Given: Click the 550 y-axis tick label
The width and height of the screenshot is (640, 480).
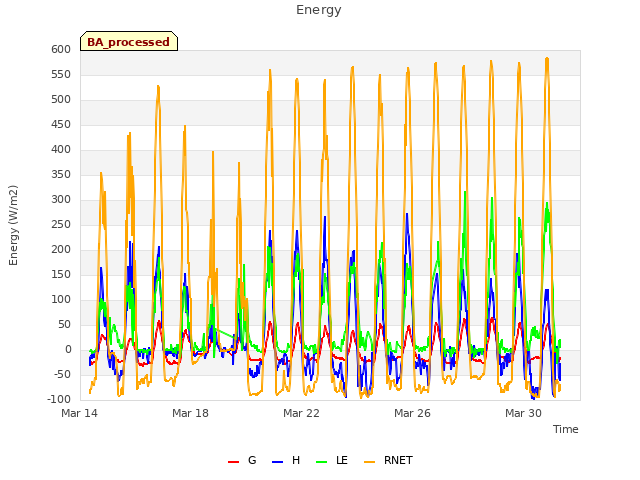Looking at the screenshot, I should click(61, 75).
